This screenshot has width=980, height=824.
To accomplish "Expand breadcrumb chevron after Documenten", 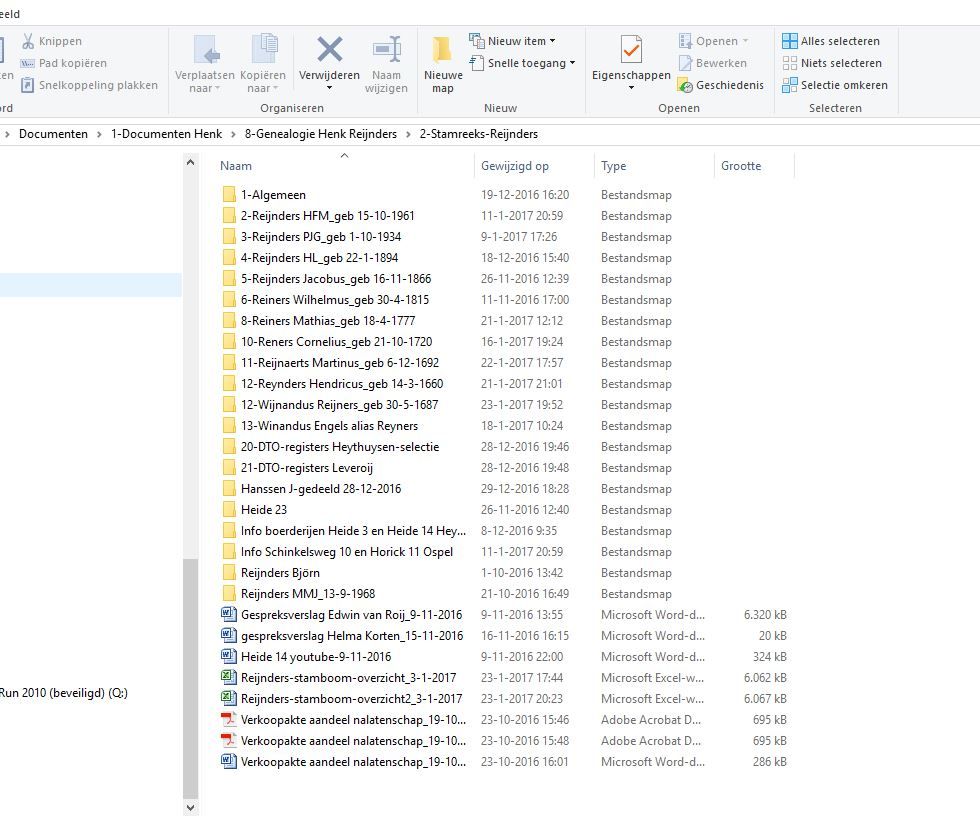I will click(x=99, y=134).
